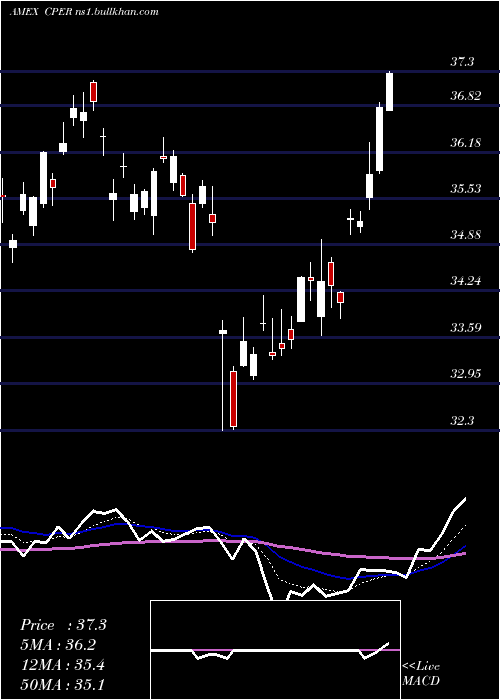The image size is (500, 700).
Task: Click the MACD inset chart box
Action: click(x=275, y=650)
